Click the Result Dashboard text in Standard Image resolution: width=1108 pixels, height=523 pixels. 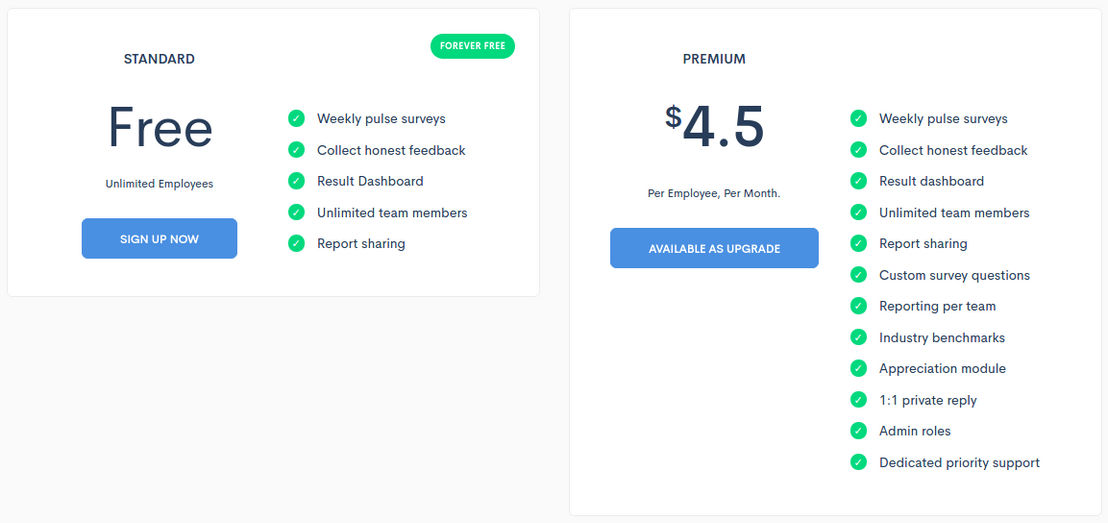[370, 181]
